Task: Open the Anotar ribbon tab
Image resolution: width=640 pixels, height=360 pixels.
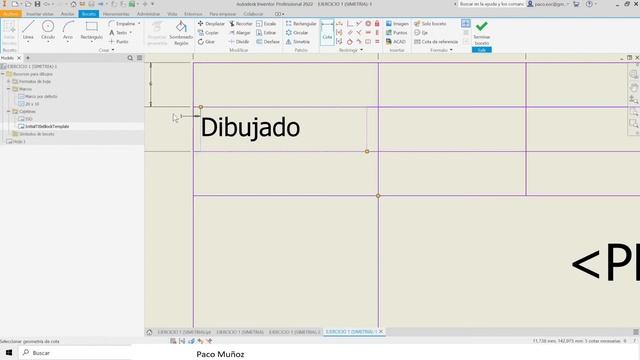Action: tap(67, 14)
